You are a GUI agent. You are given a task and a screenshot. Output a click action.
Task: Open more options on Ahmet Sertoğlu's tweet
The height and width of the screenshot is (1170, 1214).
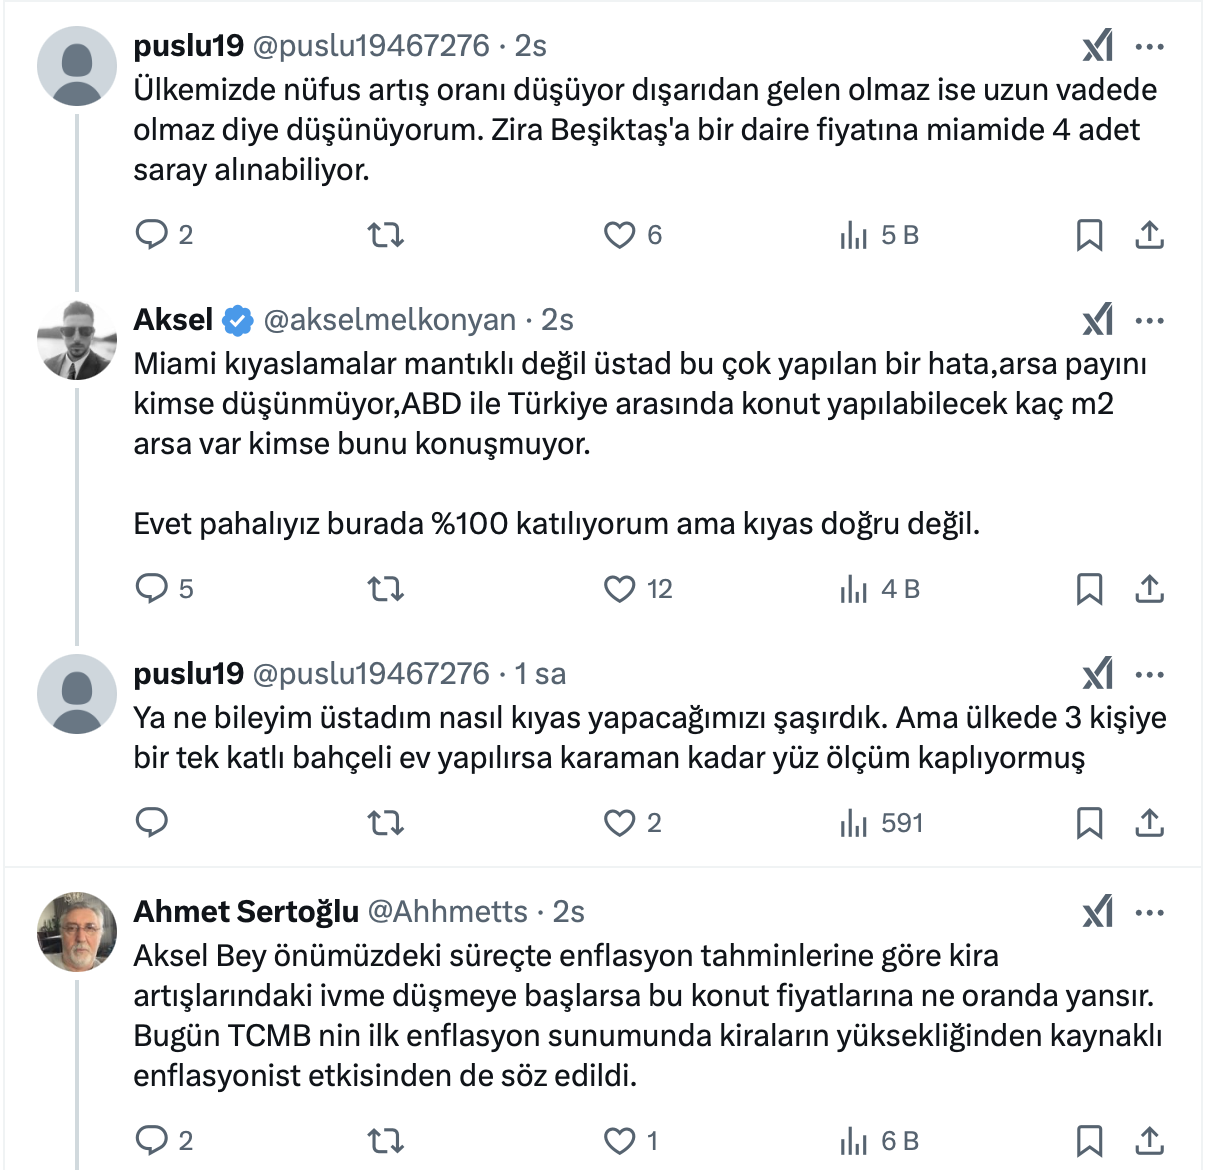tap(1150, 912)
